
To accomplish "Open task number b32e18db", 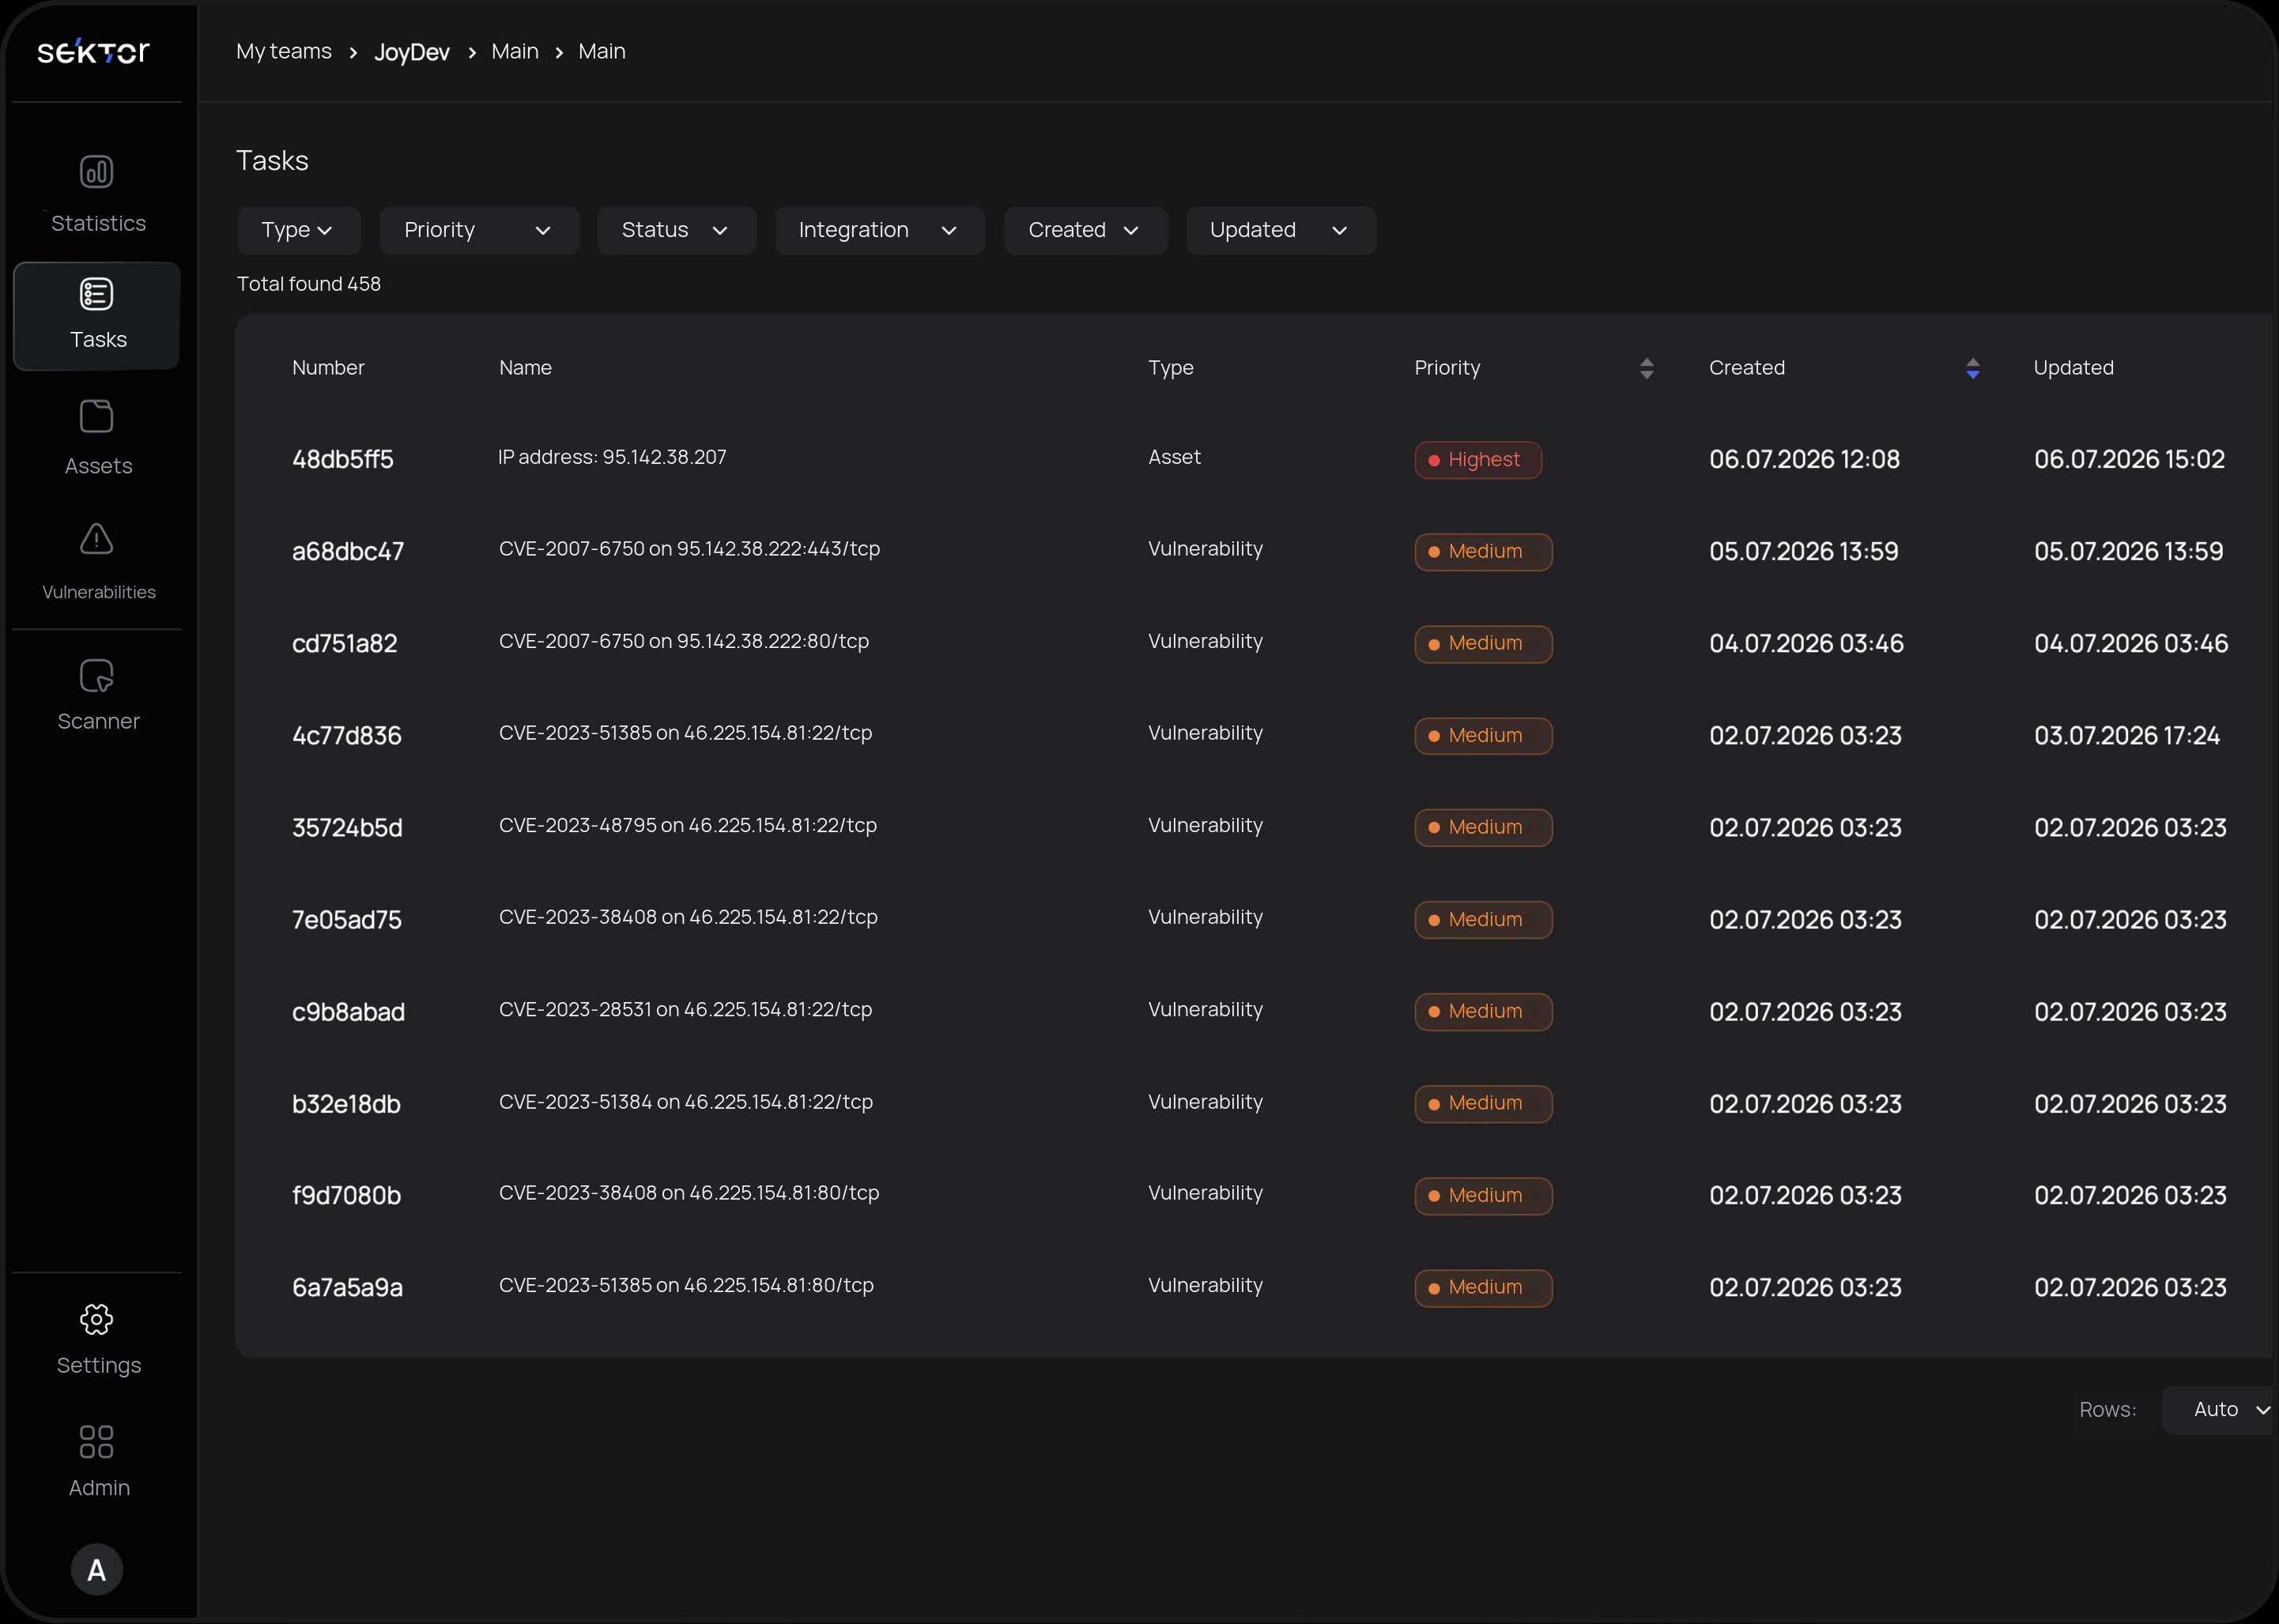I will click(346, 1103).
